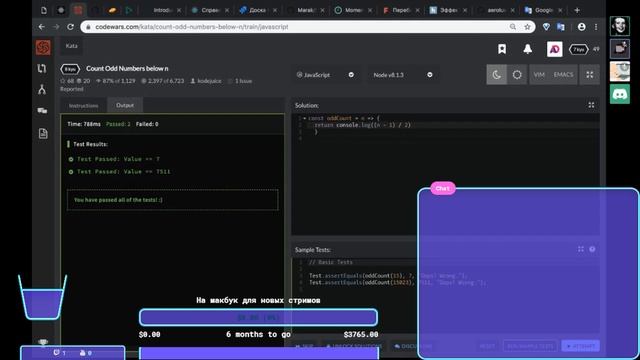This screenshot has width=640, height=360.
Task: Go back in the browser
Action: pos(41,27)
